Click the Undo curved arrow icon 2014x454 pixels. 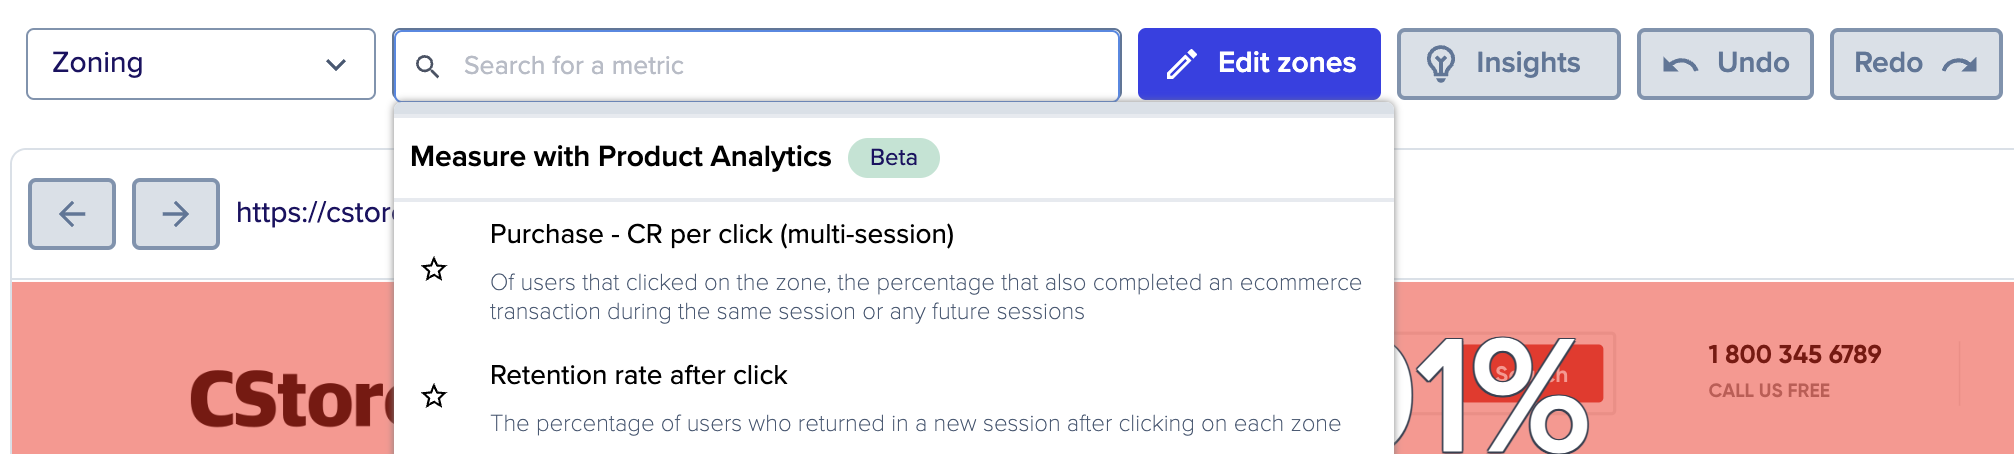pos(1680,65)
